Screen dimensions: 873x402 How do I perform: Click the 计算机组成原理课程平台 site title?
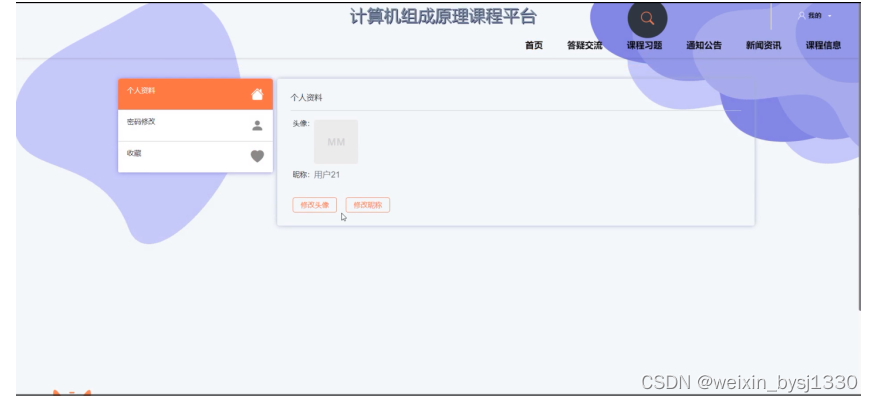[x=443, y=17]
